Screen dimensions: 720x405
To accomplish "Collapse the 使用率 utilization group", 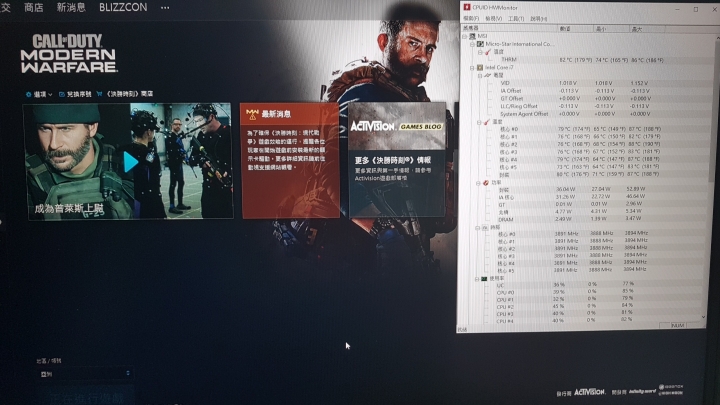I will (477, 278).
